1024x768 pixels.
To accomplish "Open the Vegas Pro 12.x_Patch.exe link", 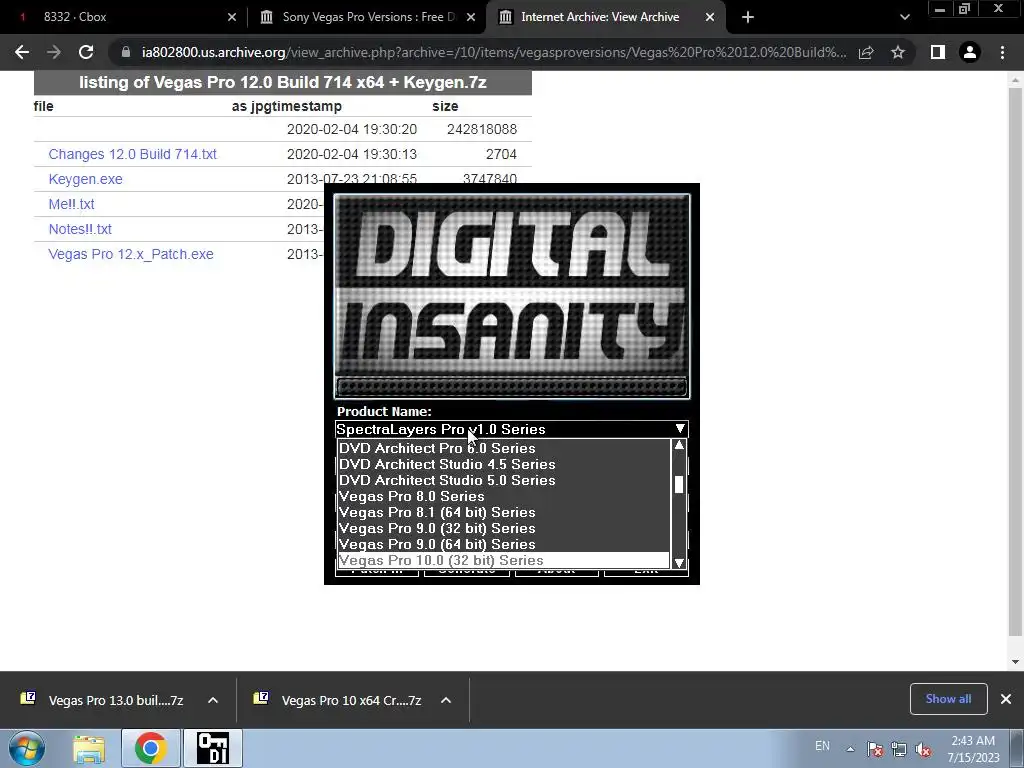I will tap(131, 254).
